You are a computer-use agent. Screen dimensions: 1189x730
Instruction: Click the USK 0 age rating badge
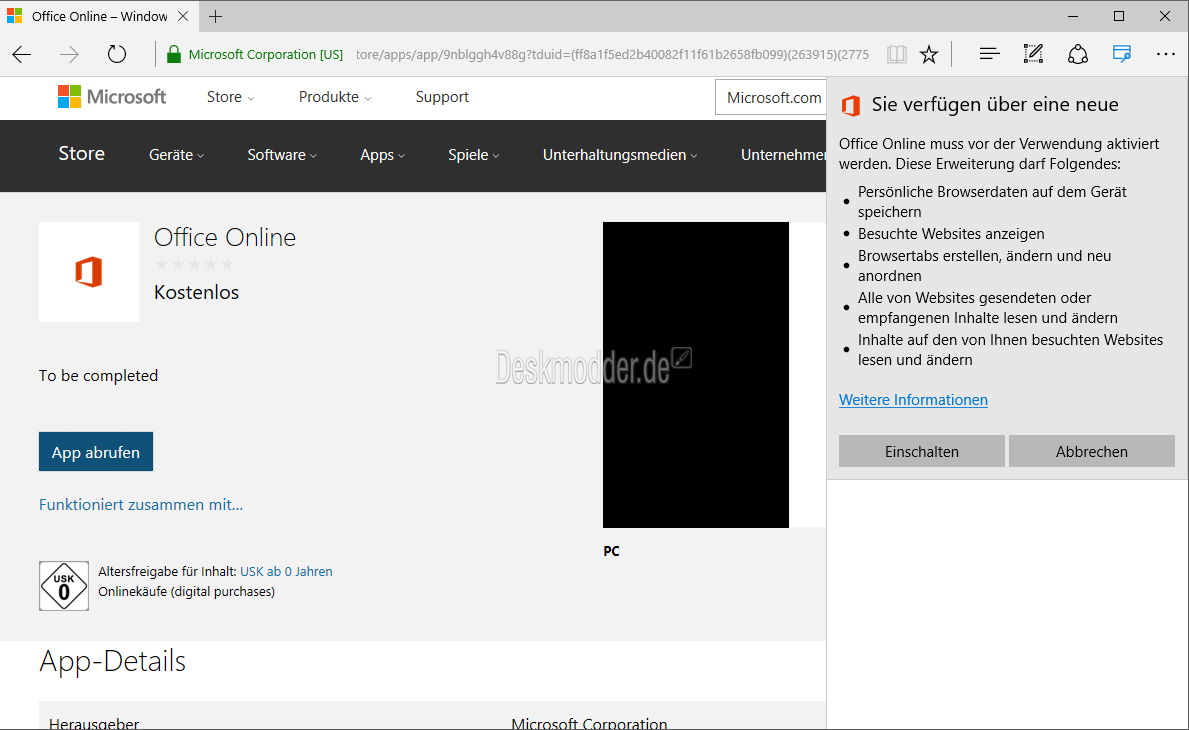(64, 586)
